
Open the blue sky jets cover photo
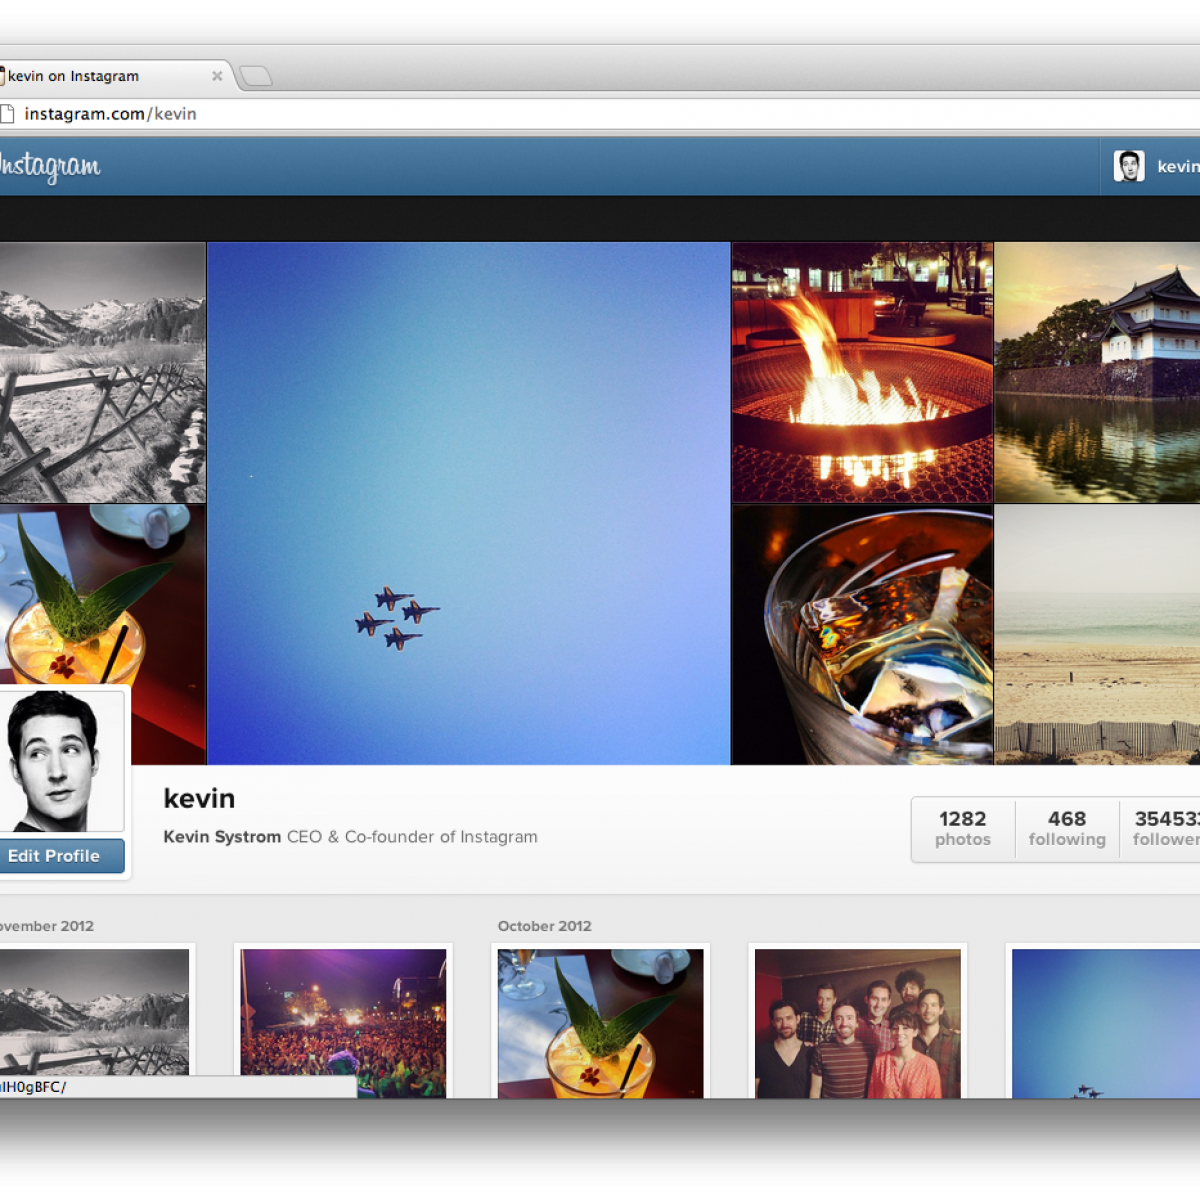468,503
